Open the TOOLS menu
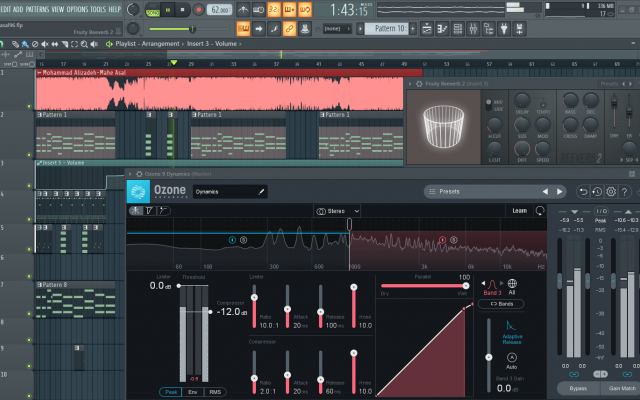Screen dimensions: 640x400 point(98,9)
